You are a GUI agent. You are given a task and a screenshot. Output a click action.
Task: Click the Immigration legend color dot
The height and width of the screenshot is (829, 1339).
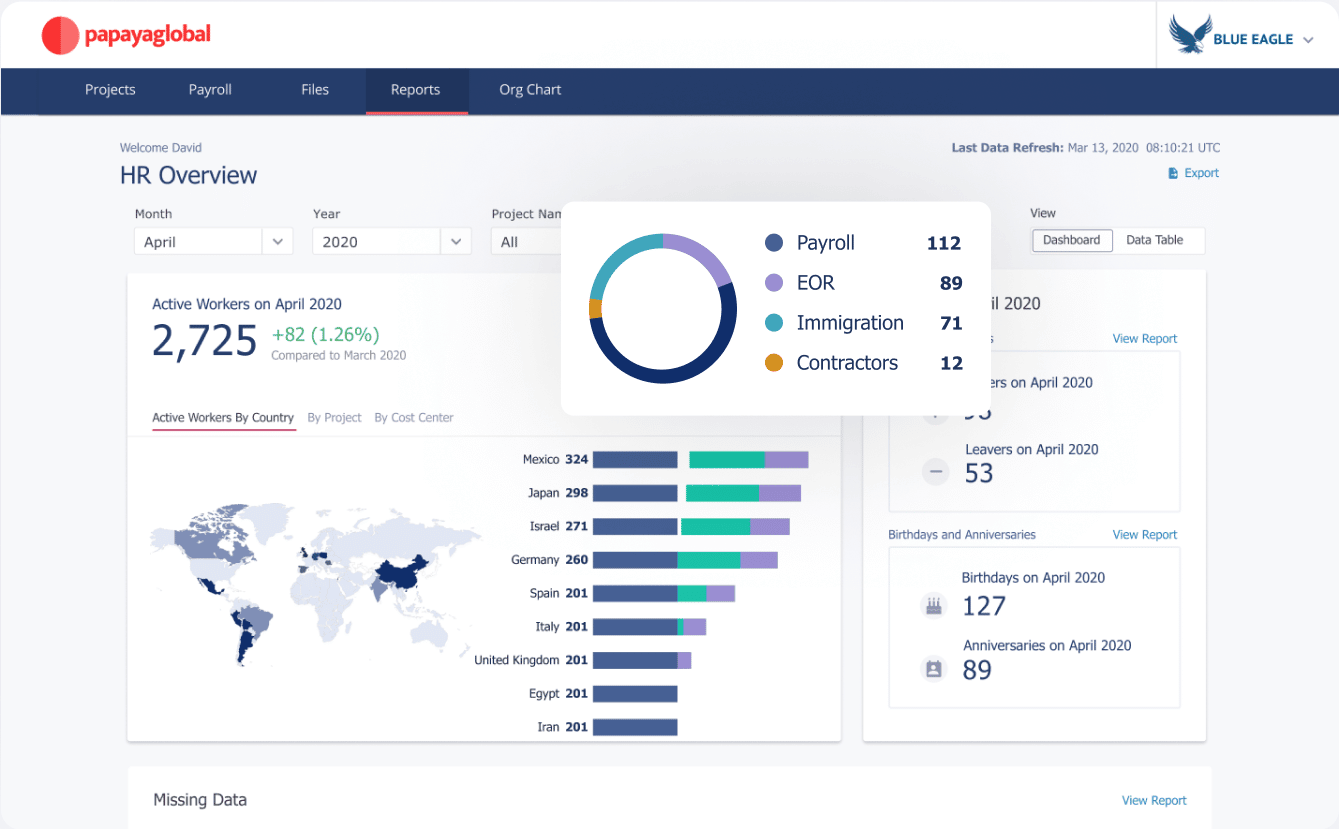(774, 323)
